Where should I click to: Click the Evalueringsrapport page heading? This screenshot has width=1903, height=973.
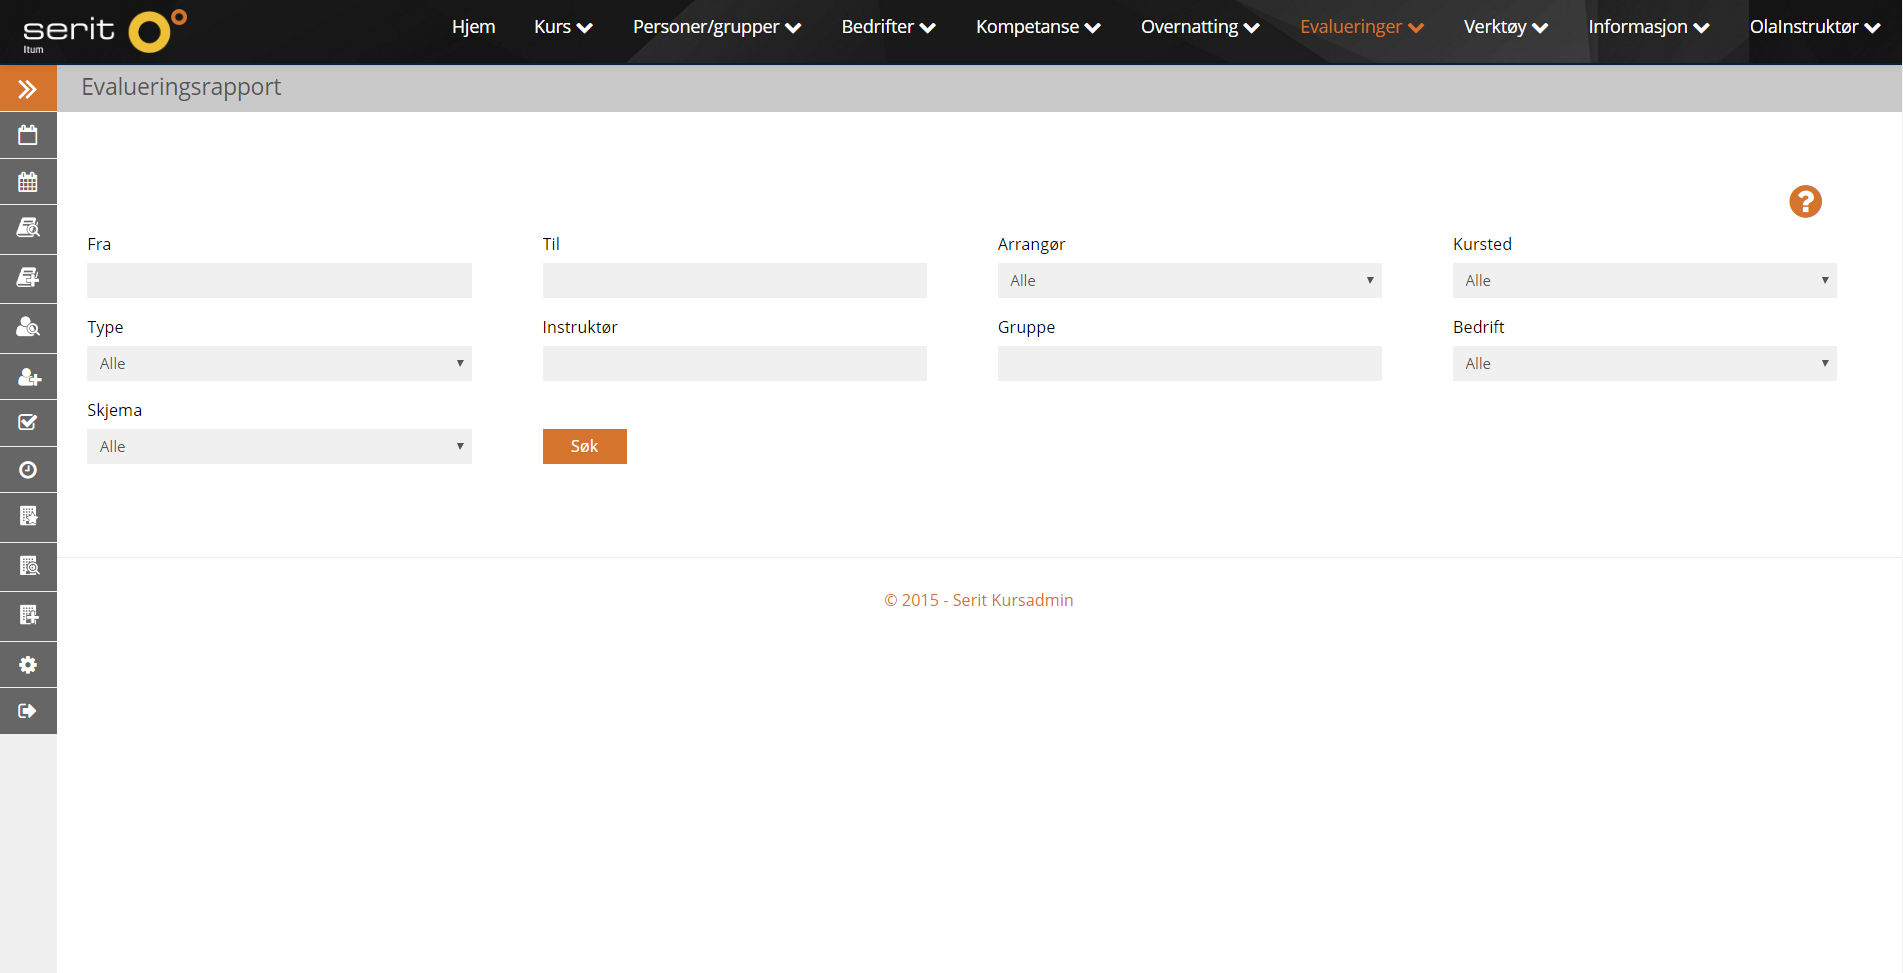pos(181,88)
